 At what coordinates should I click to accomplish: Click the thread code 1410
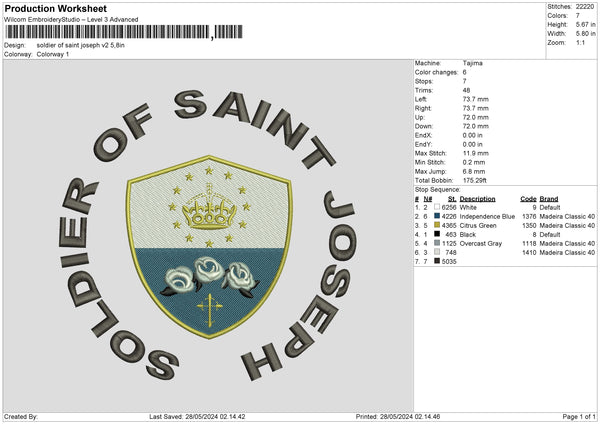tap(529, 253)
